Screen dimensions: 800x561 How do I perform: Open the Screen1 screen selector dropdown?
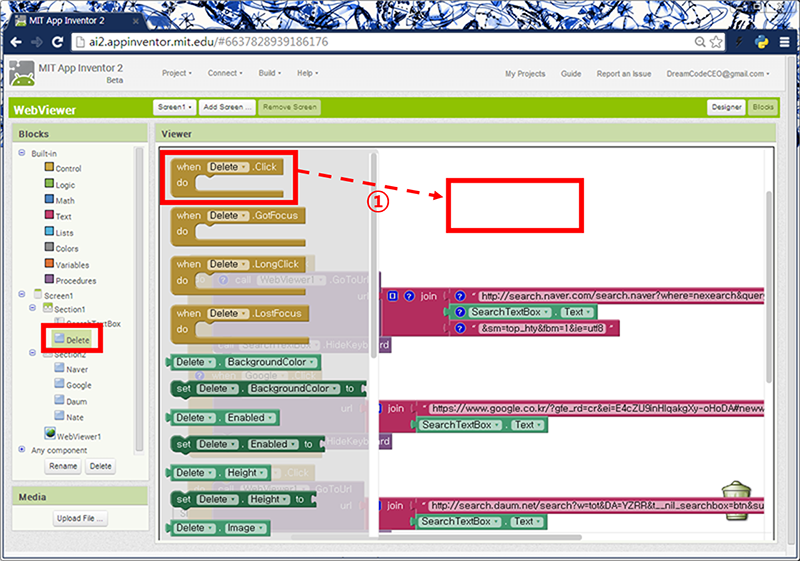[x=174, y=107]
